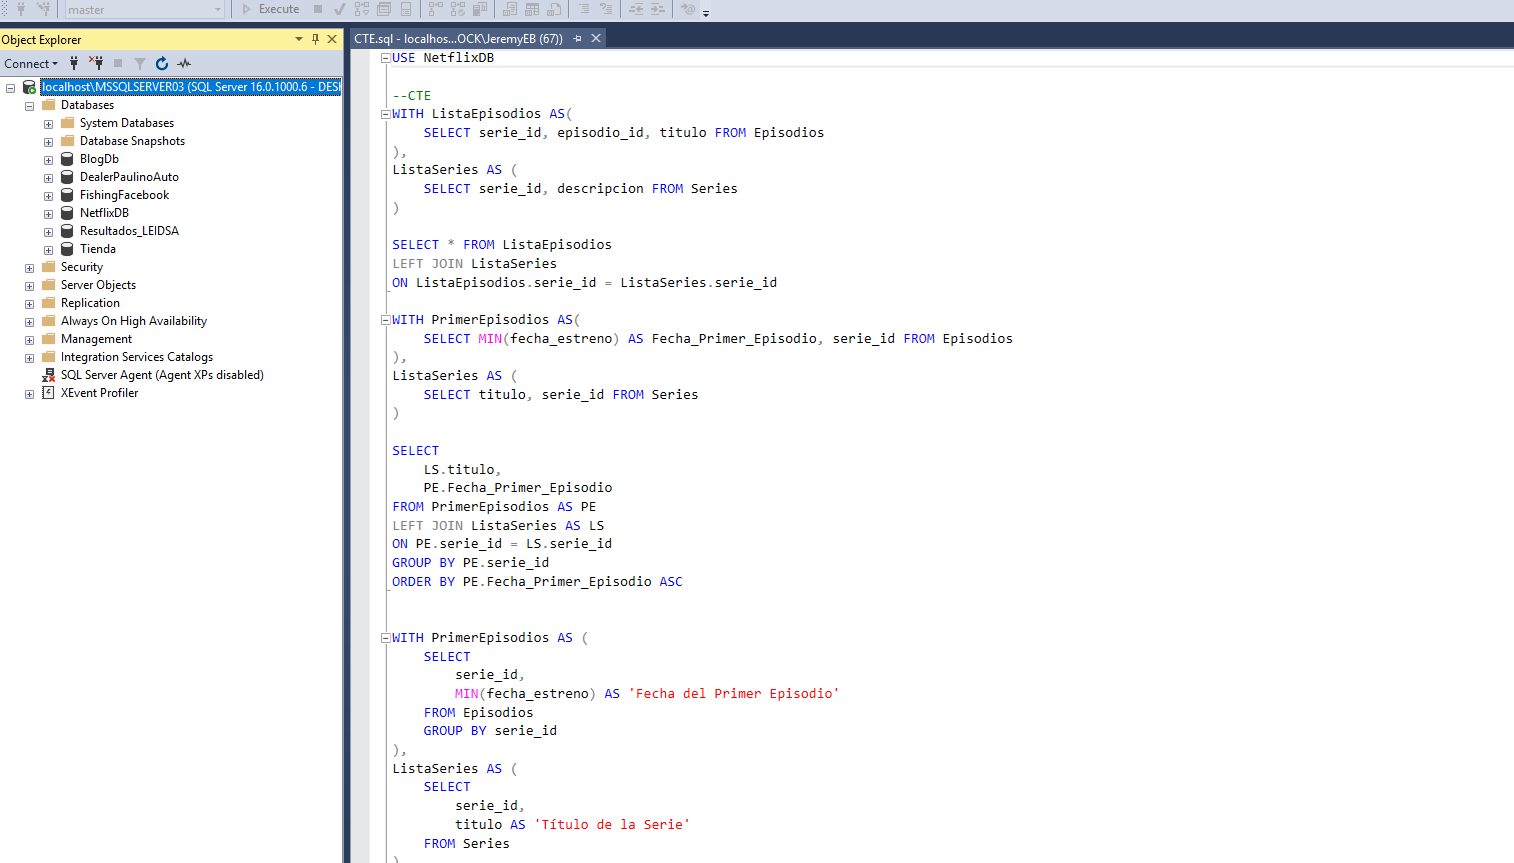Close the CTE.sql tab
Image resolution: width=1514 pixels, height=863 pixels.
596,39
